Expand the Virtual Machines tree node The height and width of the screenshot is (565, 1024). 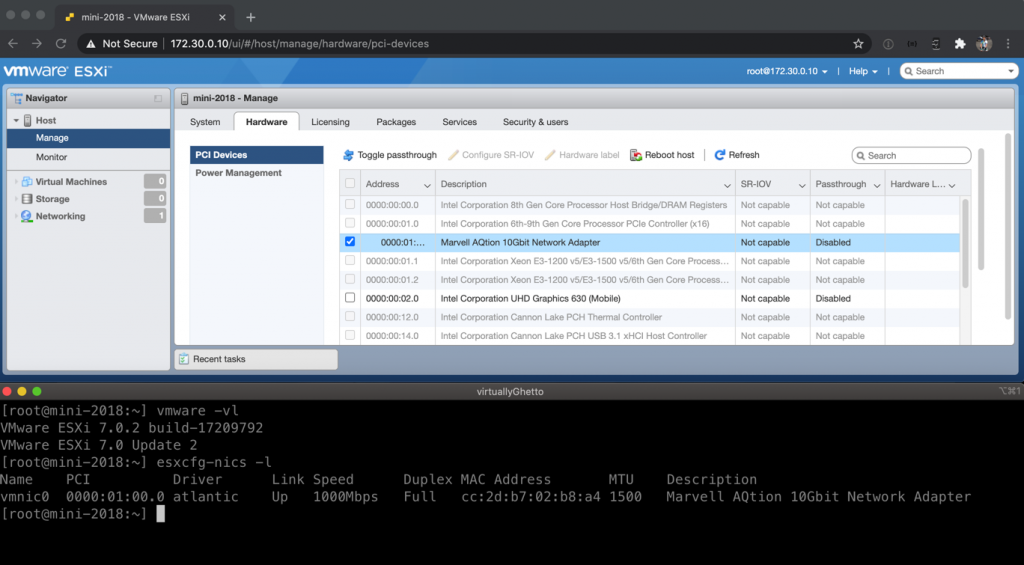pos(16,182)
